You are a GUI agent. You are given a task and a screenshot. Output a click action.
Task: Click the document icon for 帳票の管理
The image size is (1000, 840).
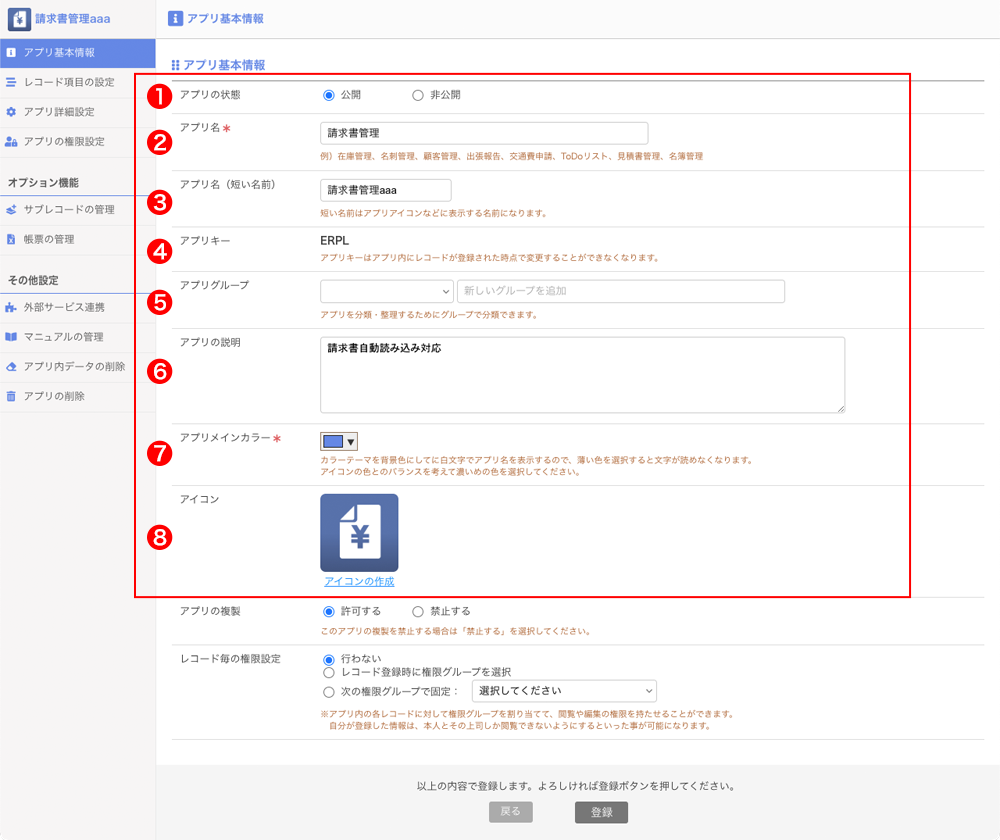click(x=11, y=239)
